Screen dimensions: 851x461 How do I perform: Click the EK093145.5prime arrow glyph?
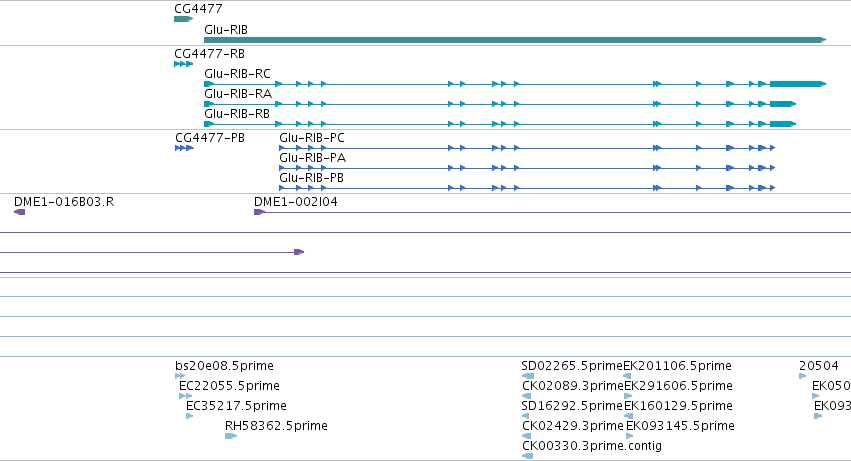tap(630, 437)
